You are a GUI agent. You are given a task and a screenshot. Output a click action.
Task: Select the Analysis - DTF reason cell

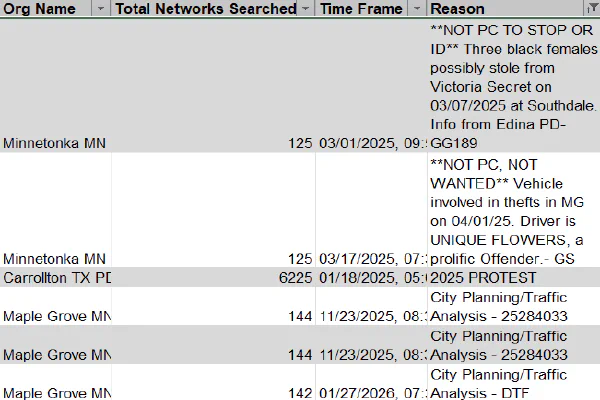pyautogui.click(x=514, y=382)
